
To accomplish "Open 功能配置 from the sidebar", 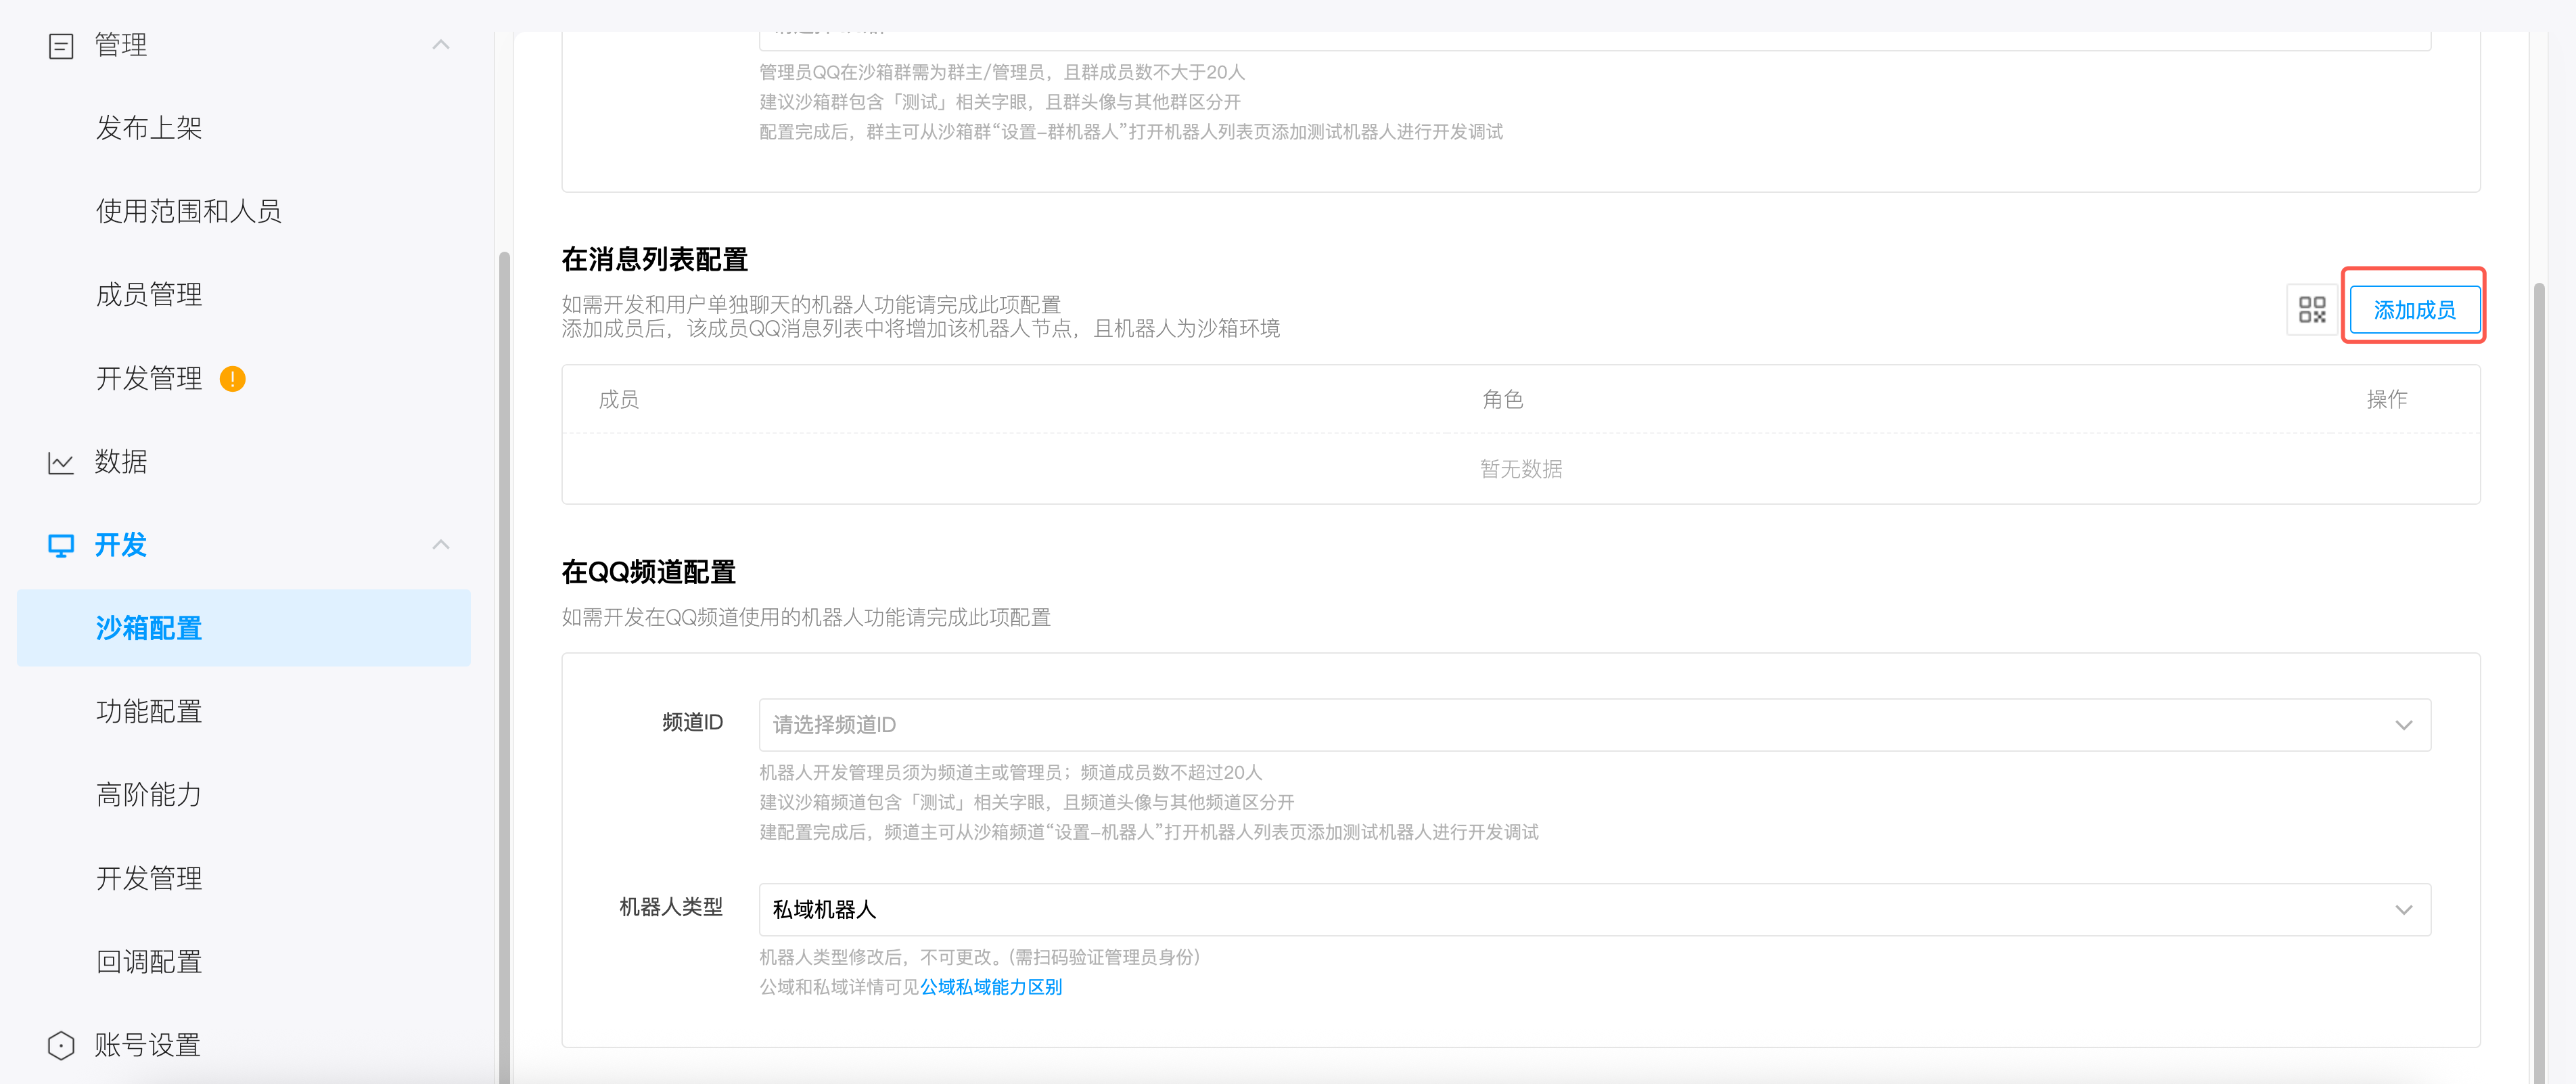I will (148, 711).
